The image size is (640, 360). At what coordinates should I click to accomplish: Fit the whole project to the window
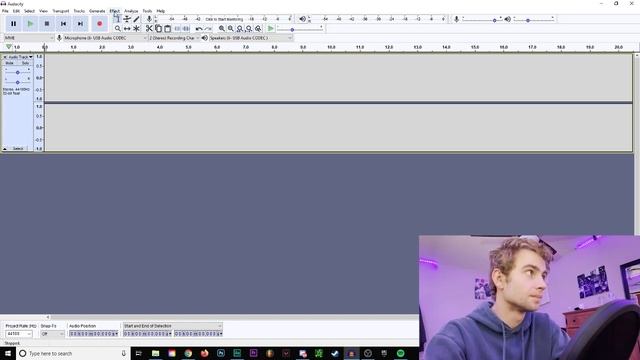pyautogui.click(x=249, y=29)
